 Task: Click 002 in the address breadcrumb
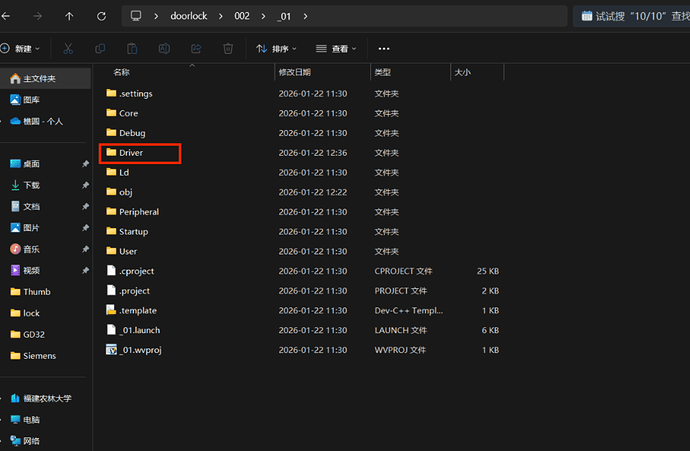pyautogui.click(x=243, y=16)
